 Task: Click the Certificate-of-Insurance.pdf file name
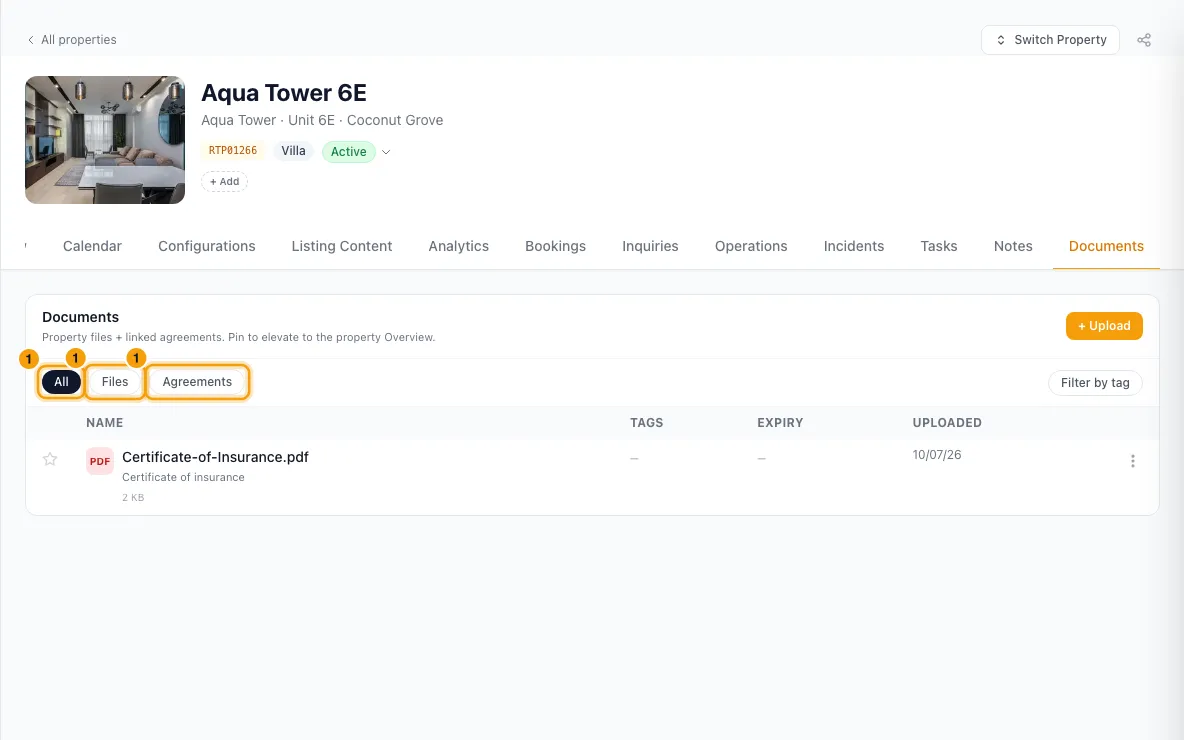215,457
